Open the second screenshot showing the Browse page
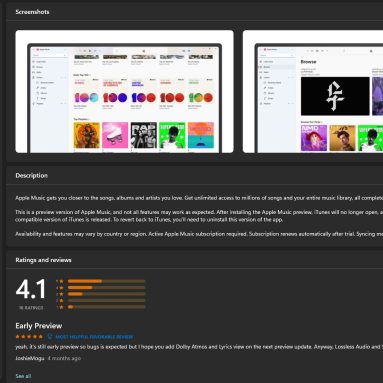 coord(313,91)
